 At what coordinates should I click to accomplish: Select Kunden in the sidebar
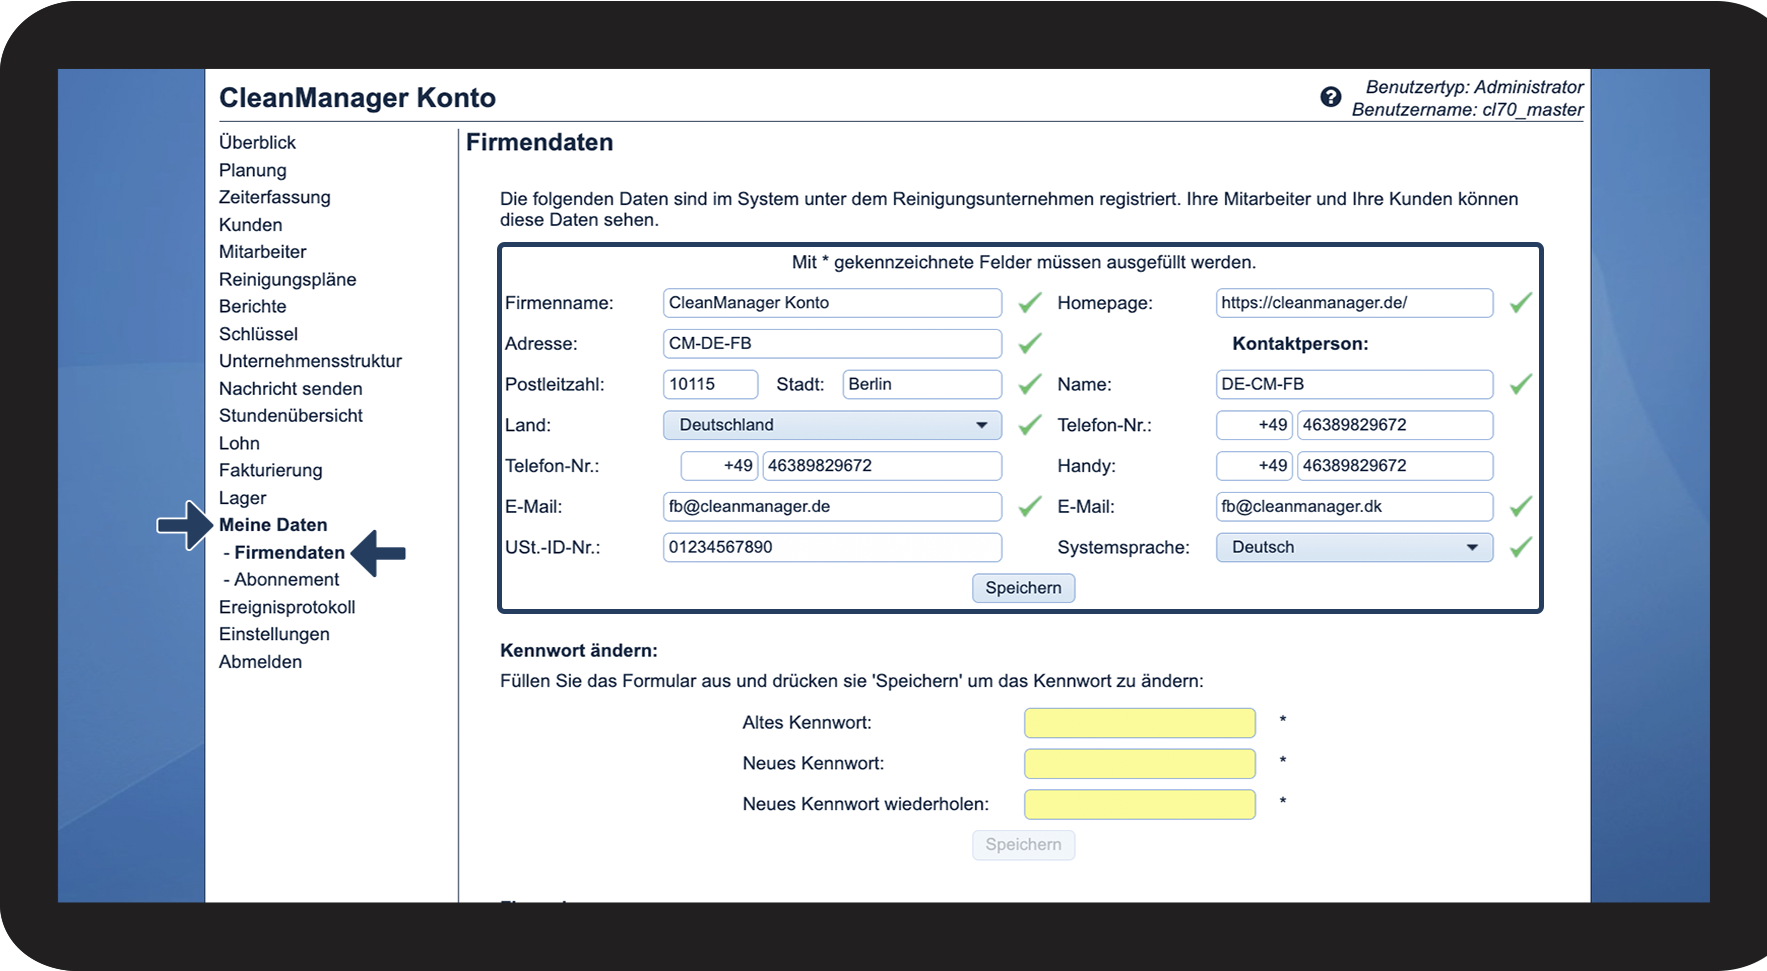[x=251, y=225]
